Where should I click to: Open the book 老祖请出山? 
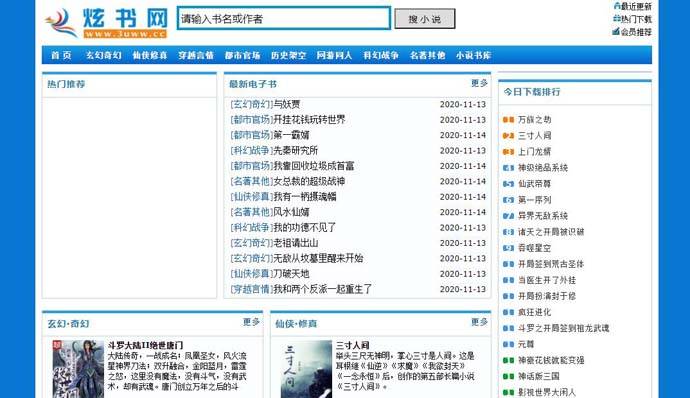click(296, 243)
